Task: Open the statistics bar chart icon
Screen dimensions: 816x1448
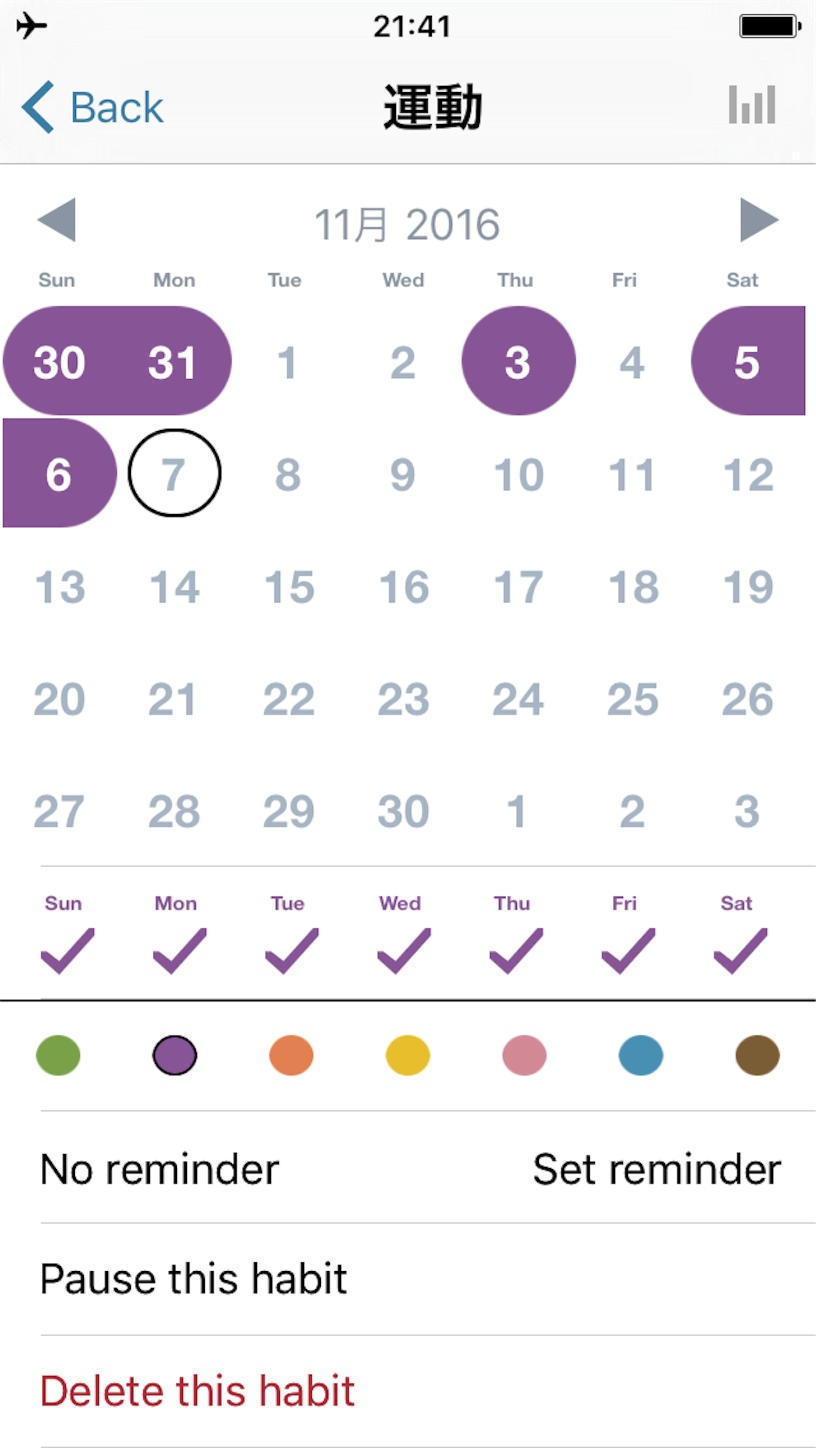Action: pyautogui.click(x=752, y=105)
